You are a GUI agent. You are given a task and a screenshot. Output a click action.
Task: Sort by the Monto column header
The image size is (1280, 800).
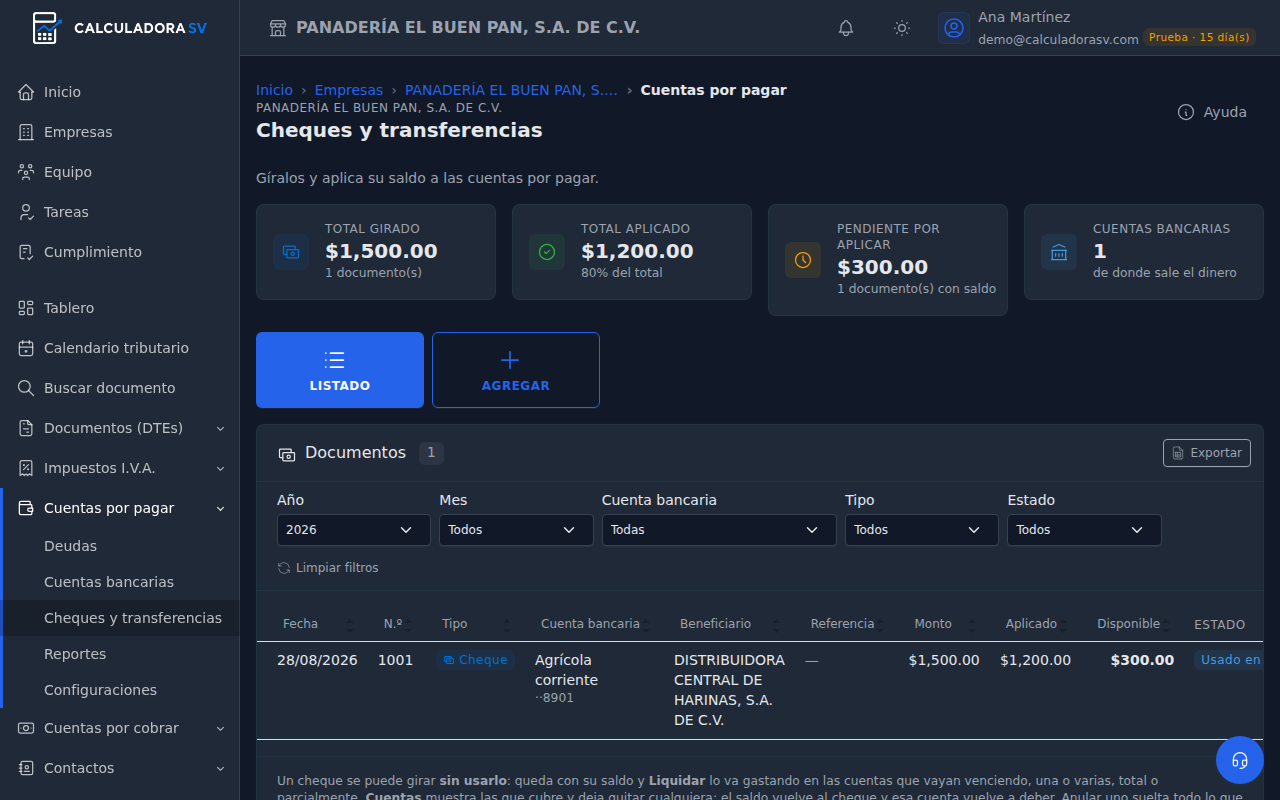click(x=942, y=624)
